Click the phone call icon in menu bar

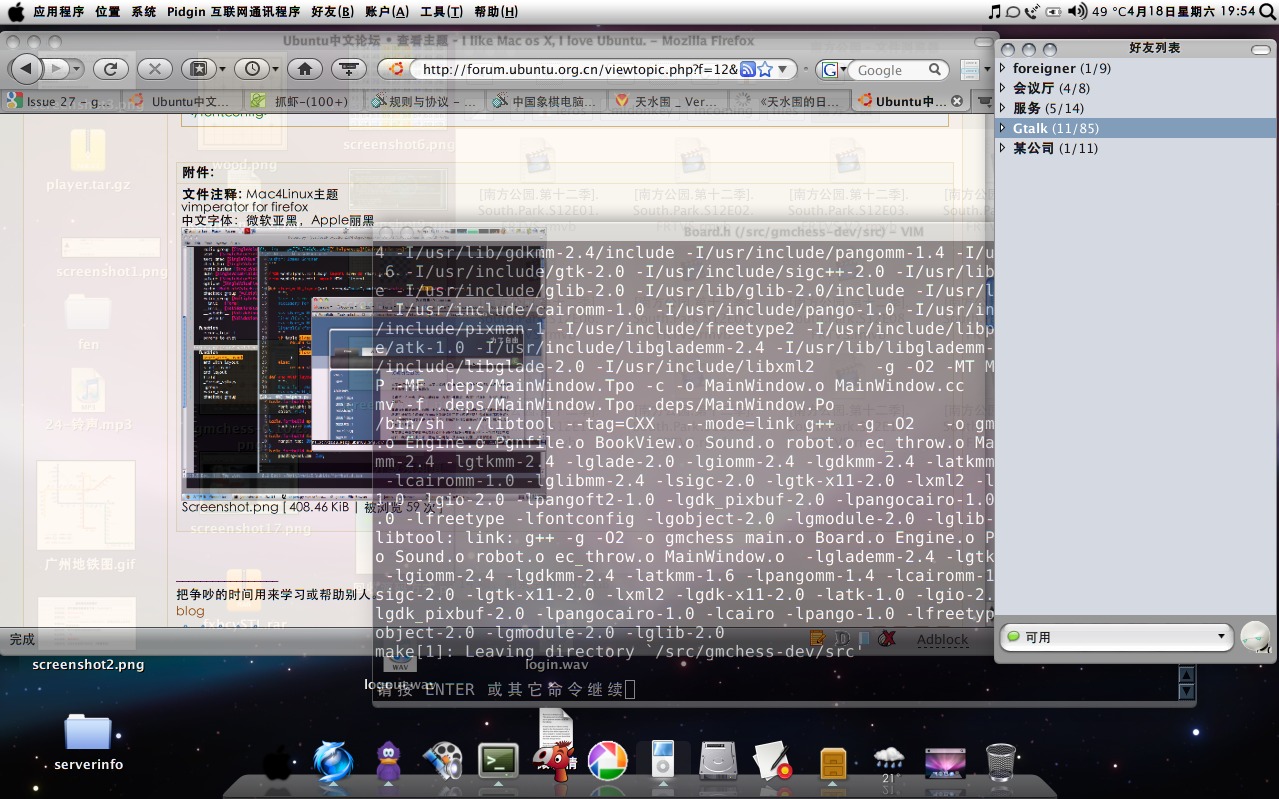pos(1034,11)
